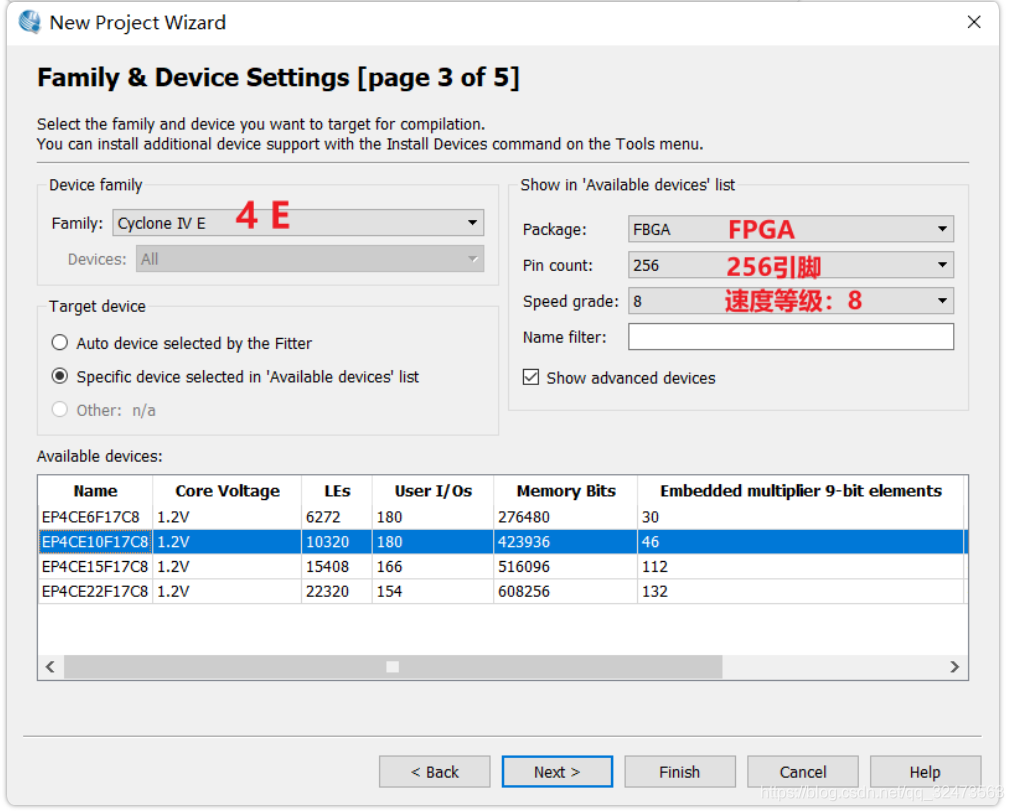Click the 22320 LEs cell

[x=336, y=591]
